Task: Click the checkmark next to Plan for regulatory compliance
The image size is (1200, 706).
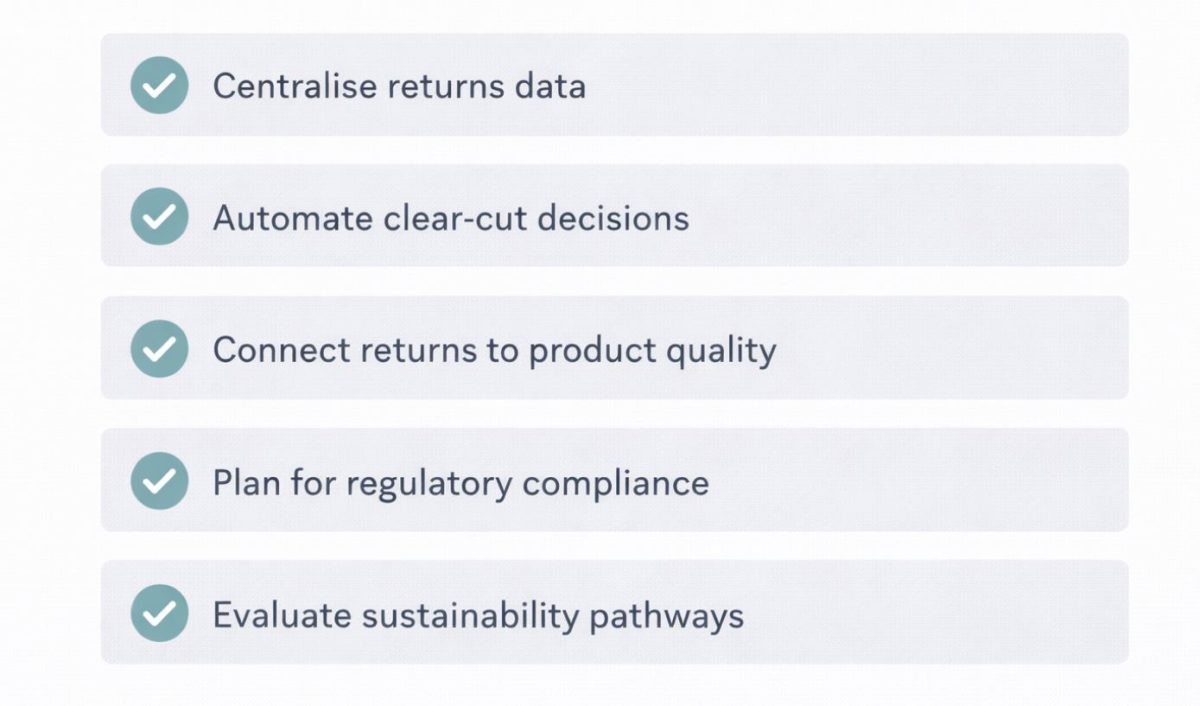Action: 159,481
